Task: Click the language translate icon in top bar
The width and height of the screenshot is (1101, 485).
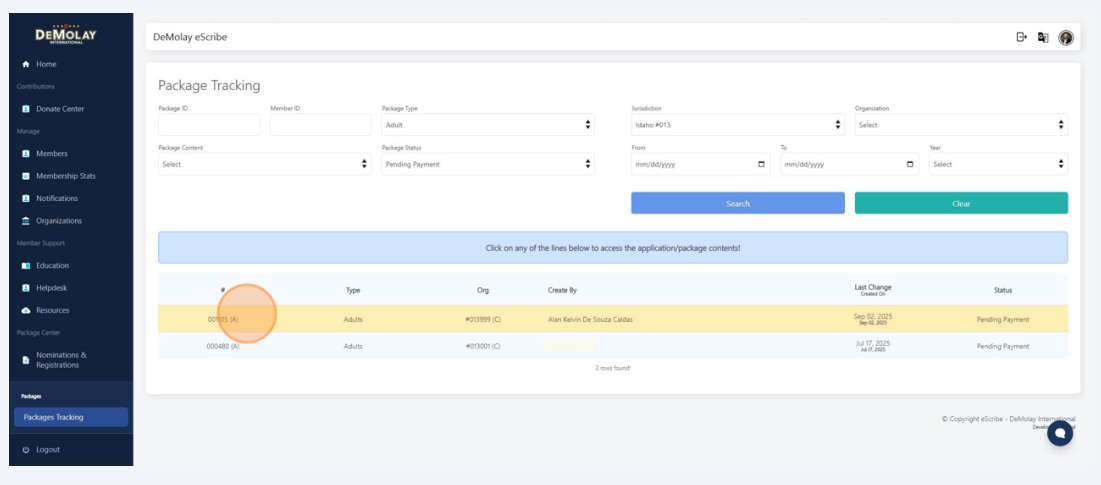Action: [x=1043, y=37]
